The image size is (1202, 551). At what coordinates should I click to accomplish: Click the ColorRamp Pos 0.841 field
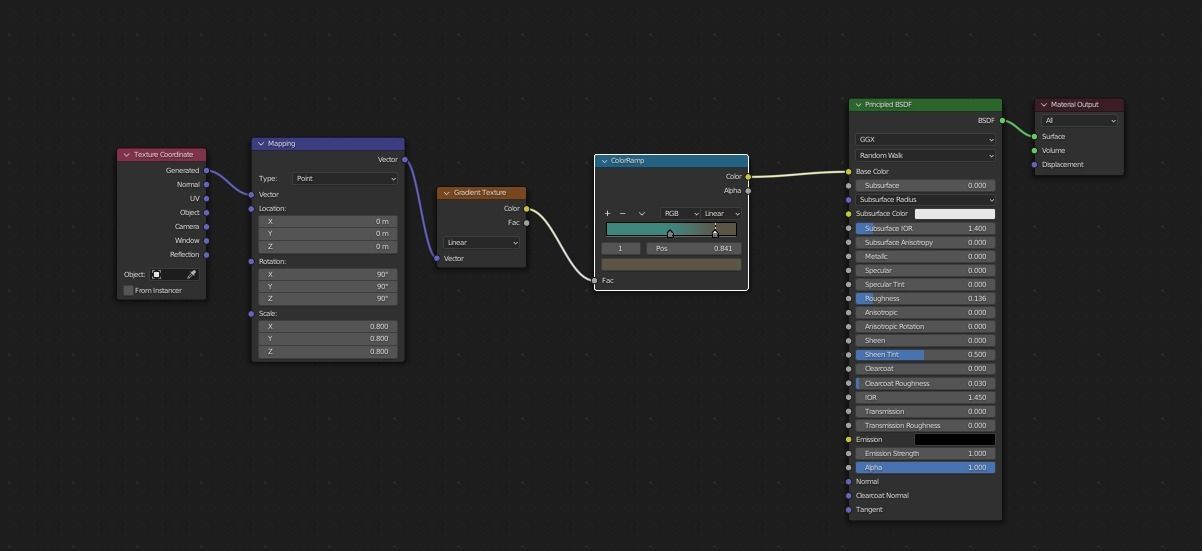pyautogui.click(x=693, y=248)
